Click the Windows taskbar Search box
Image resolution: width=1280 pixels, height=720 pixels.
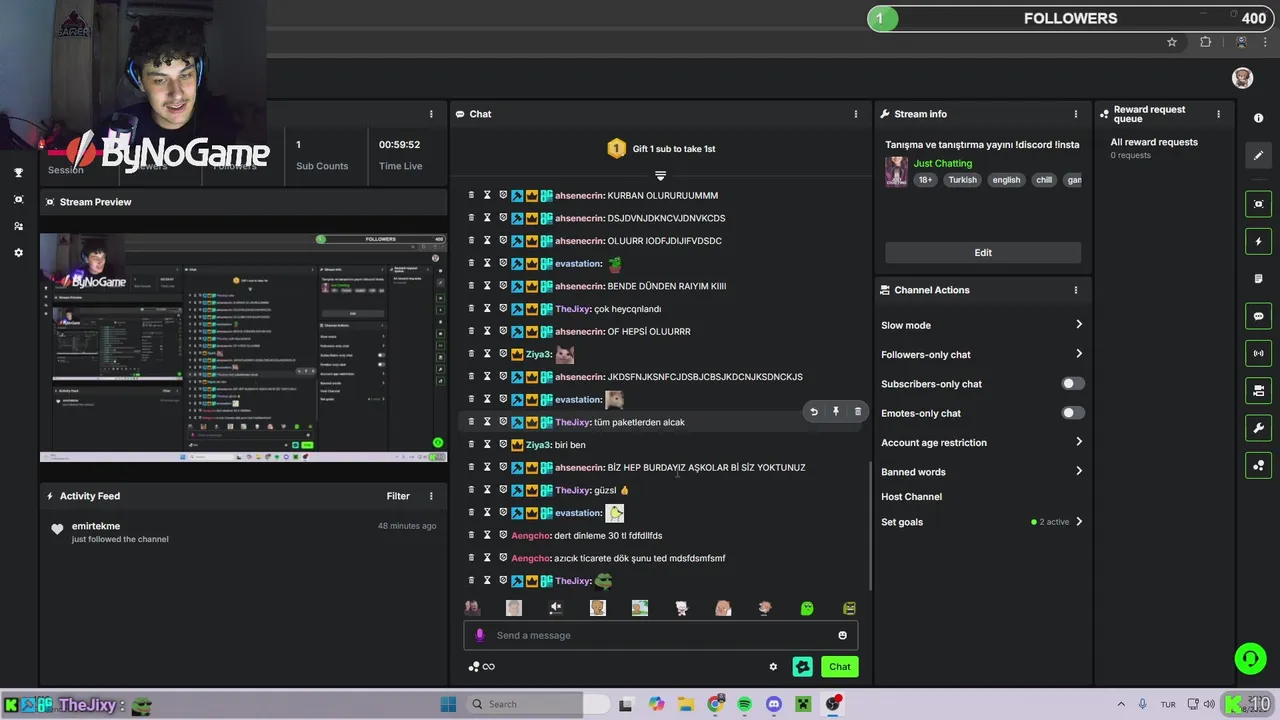click(538, 704)
